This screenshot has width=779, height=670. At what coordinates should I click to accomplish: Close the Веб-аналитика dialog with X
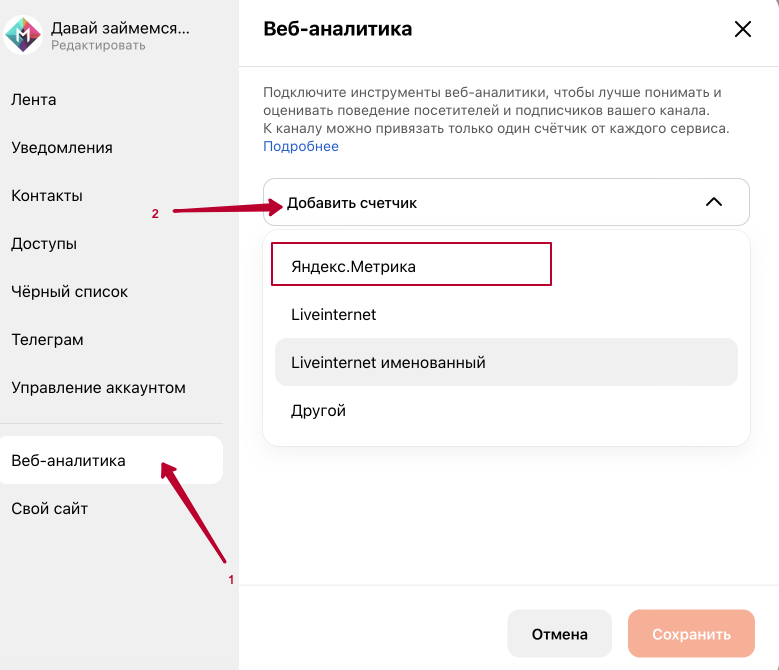point(742,29)
